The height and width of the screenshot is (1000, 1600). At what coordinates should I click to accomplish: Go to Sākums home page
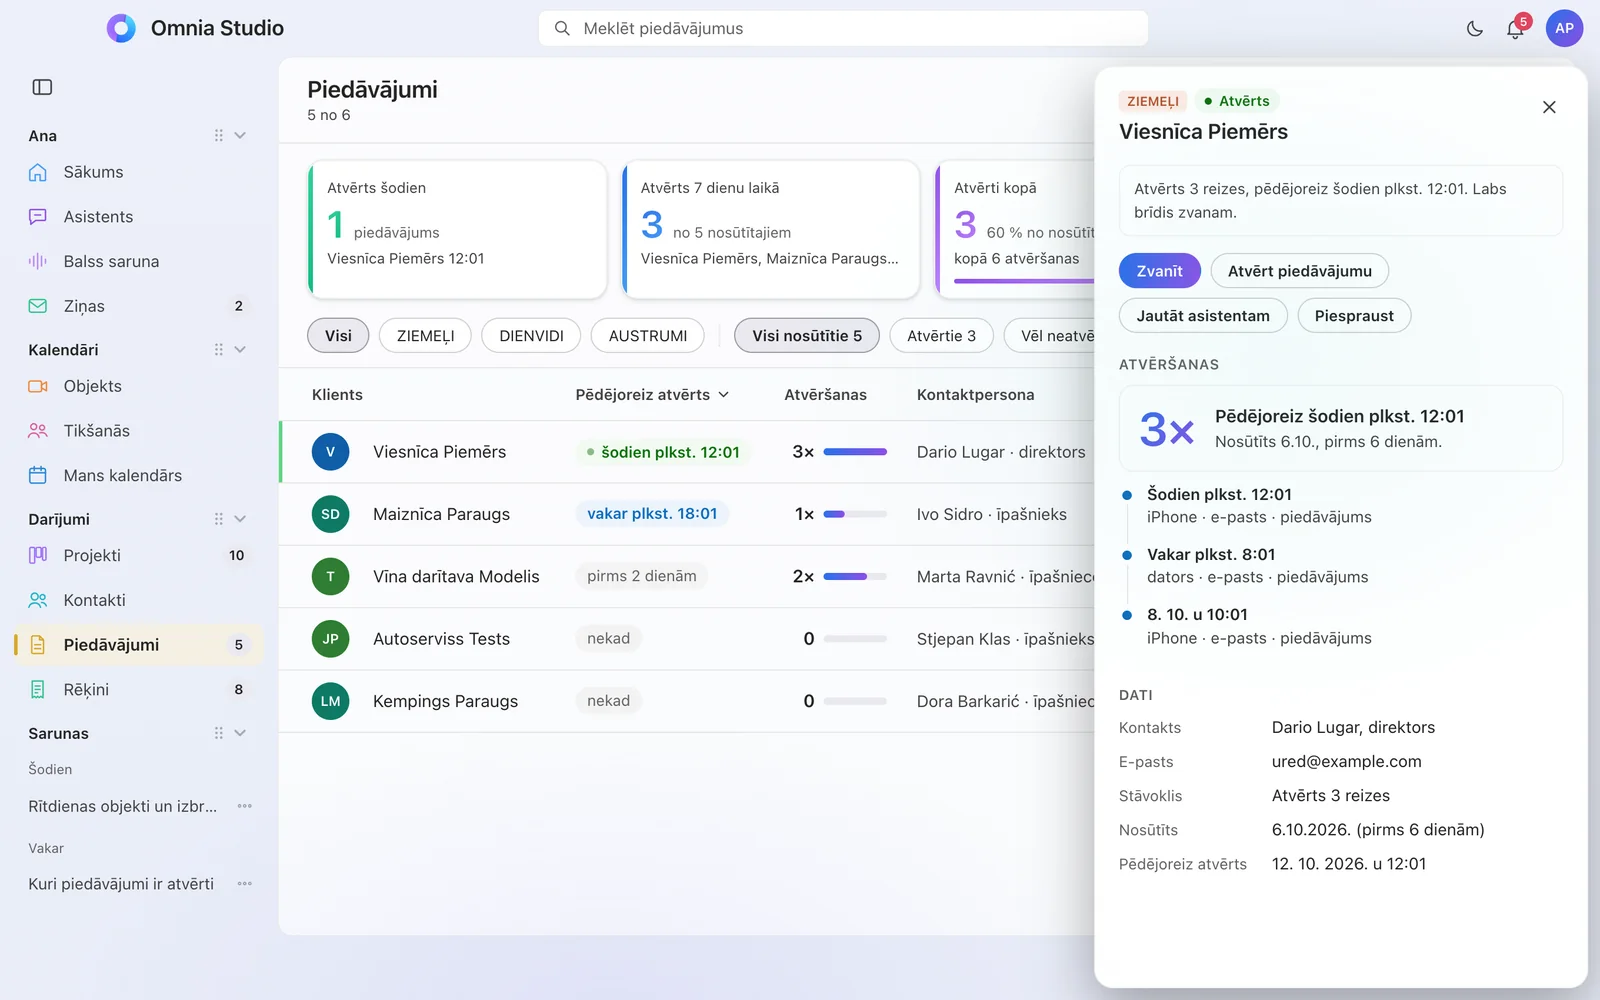[x=138, y=172]
